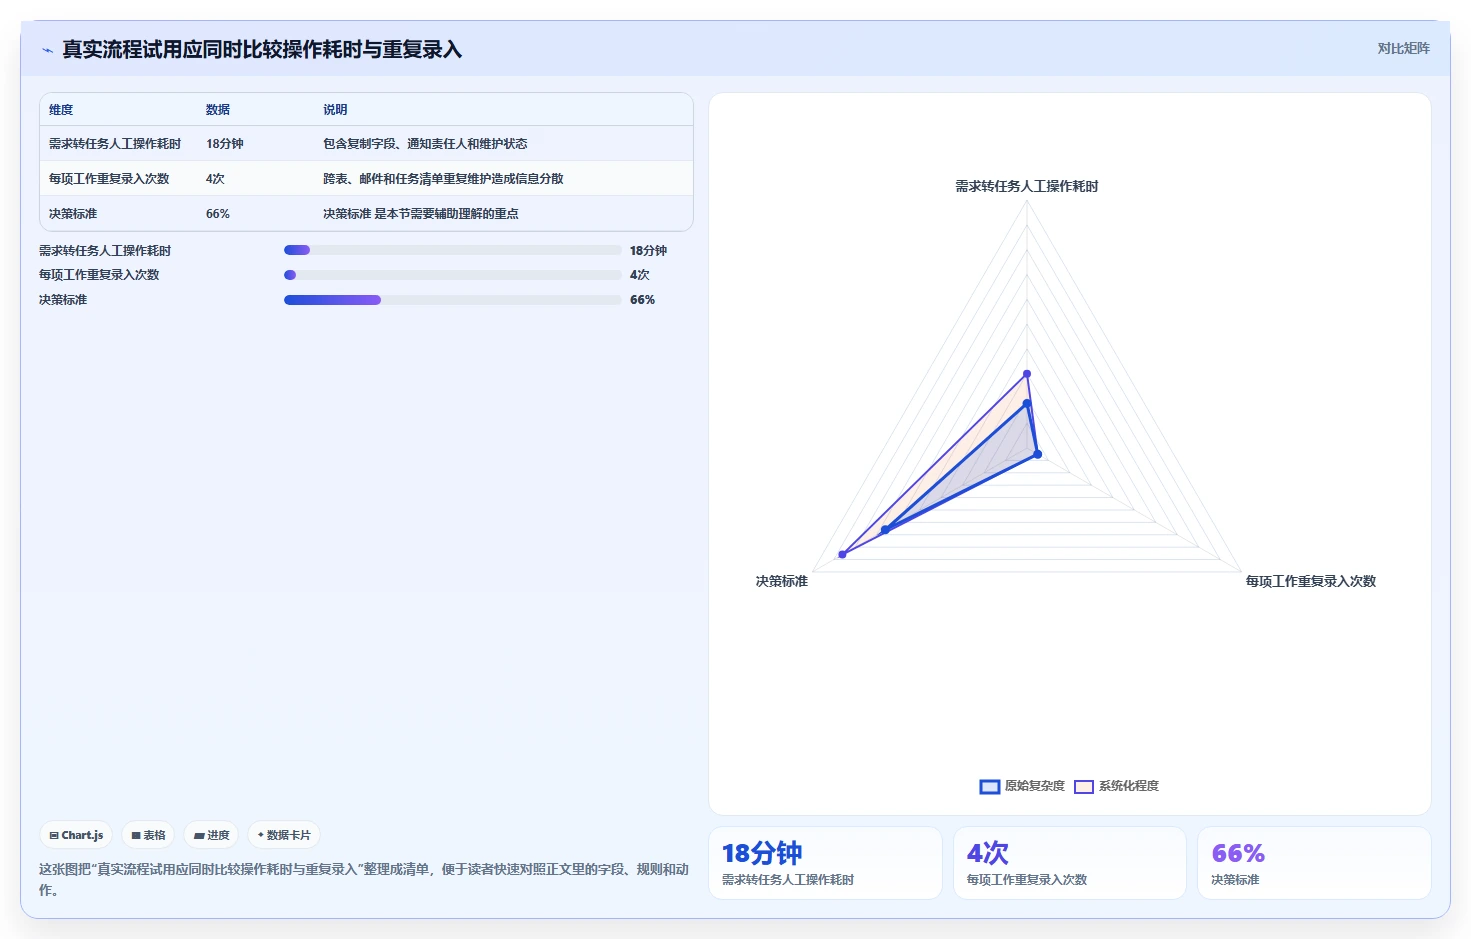Click table cell 66%

pos(218,214)
